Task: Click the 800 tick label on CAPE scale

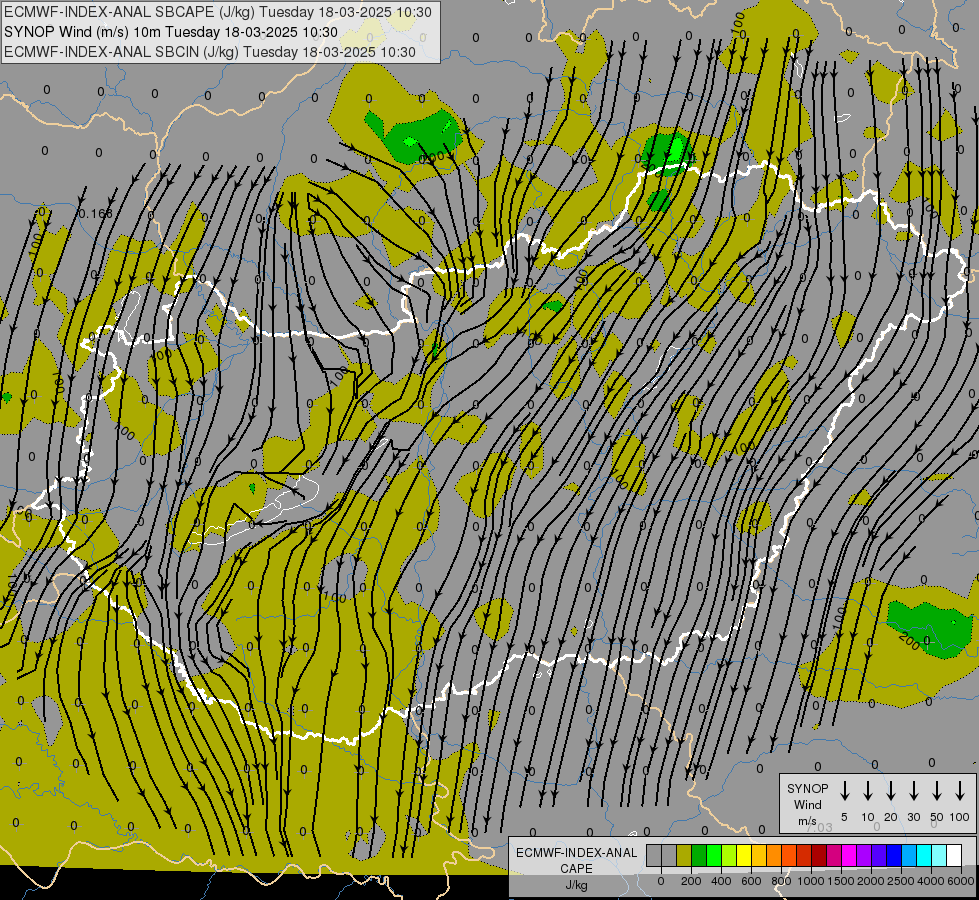Action: (781, 881)
